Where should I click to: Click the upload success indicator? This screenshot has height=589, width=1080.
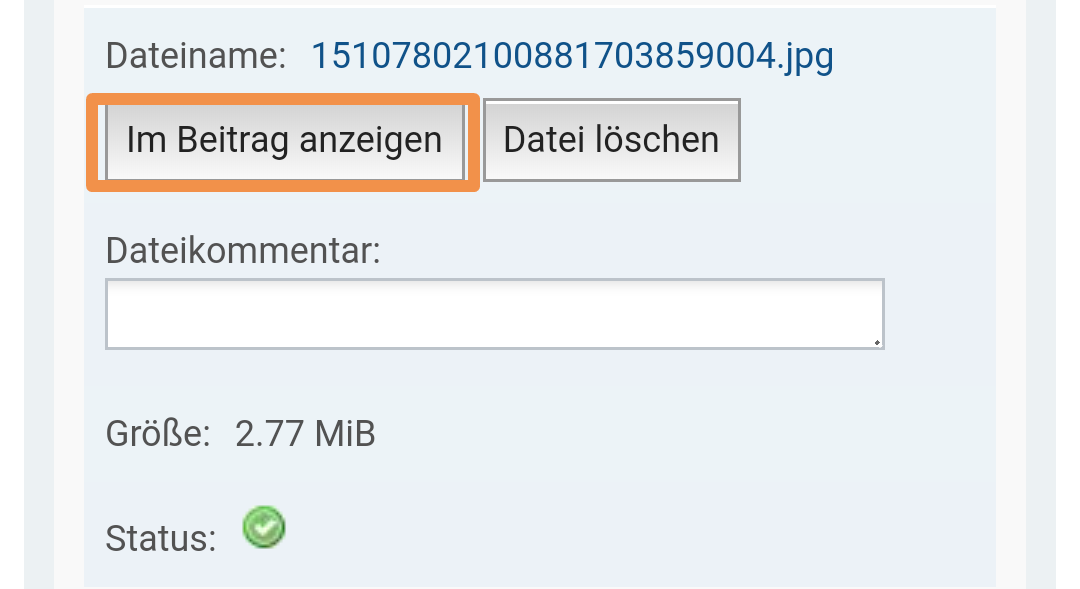[264, 527]
